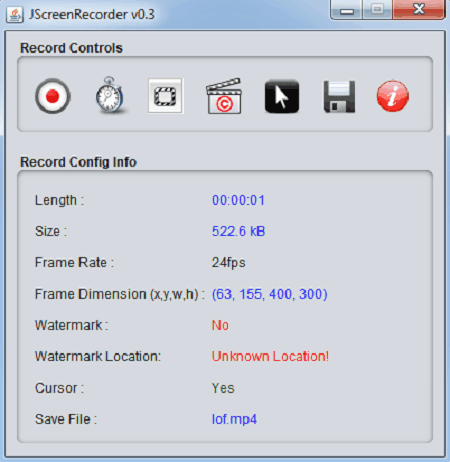Open the red info about icon
The height and width of the screenshot is (462, 450).
[x=393, y=96]
